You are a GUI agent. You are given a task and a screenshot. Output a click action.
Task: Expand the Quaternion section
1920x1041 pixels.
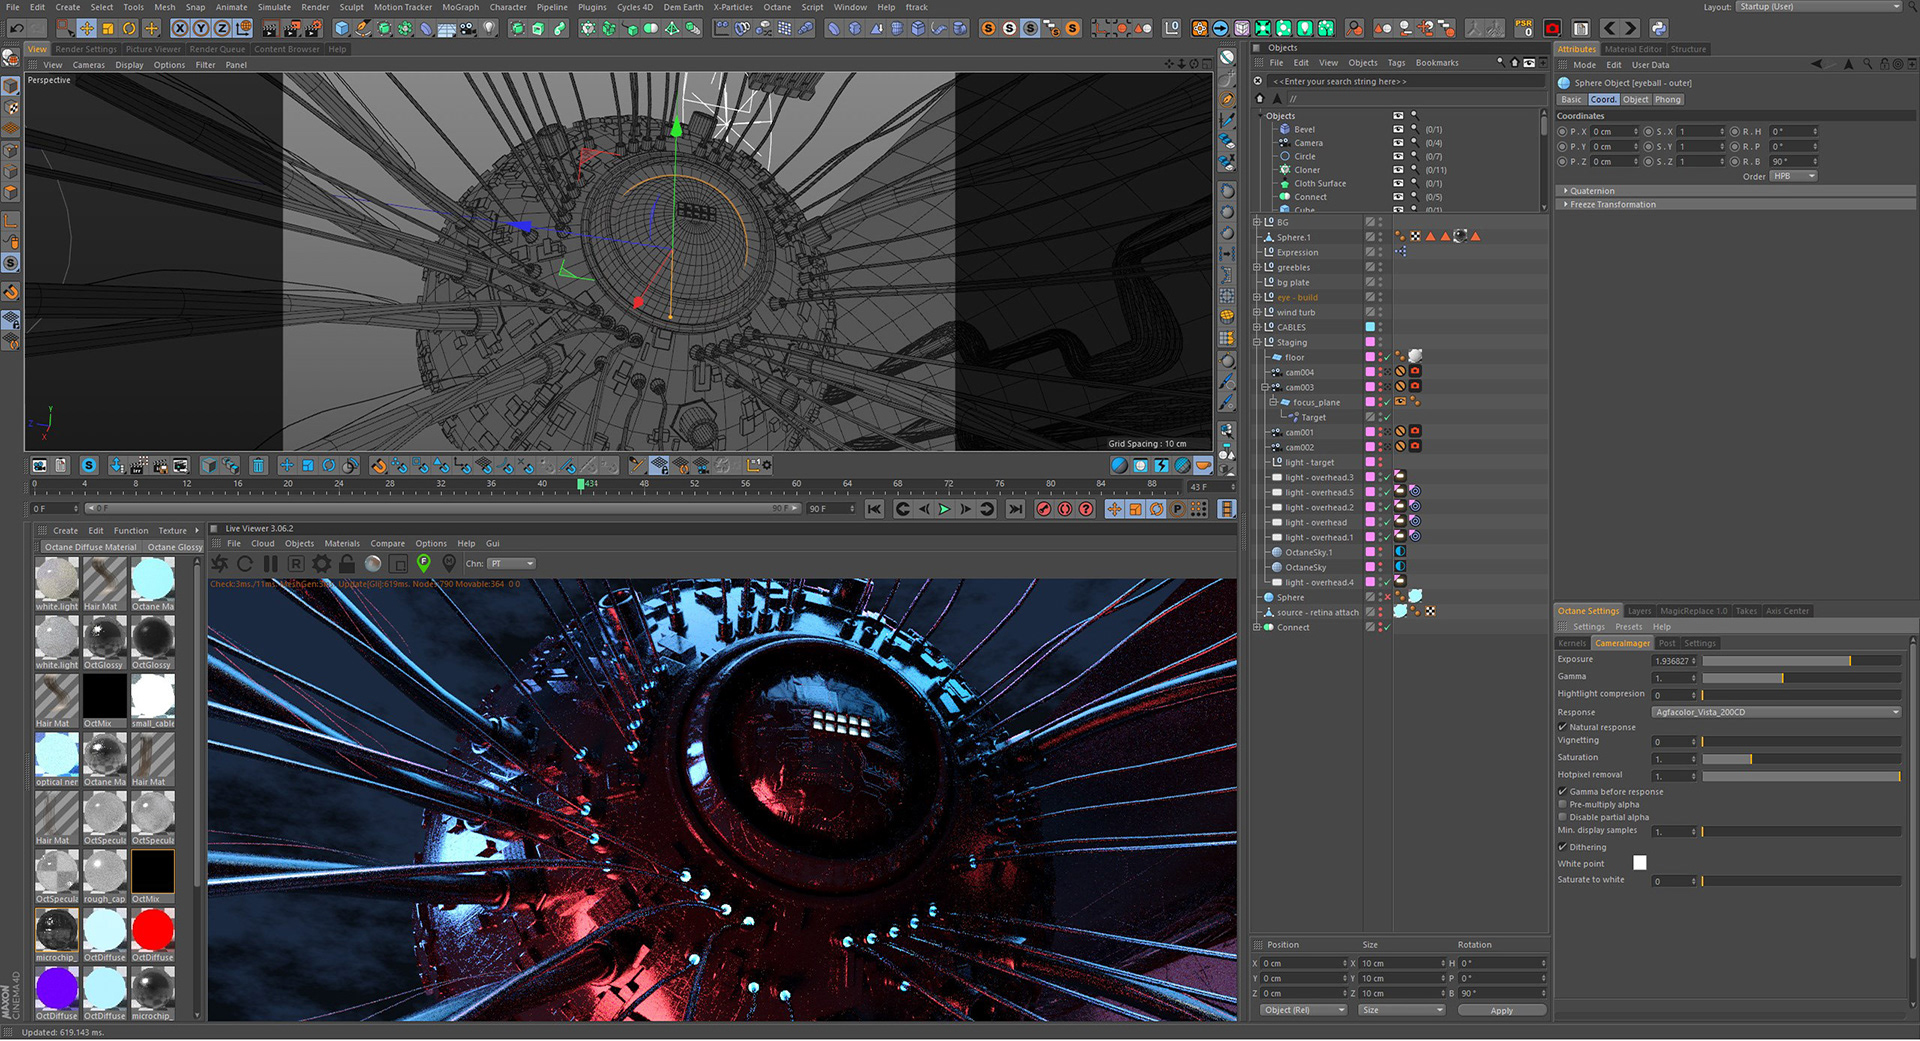coord(1566,191)
